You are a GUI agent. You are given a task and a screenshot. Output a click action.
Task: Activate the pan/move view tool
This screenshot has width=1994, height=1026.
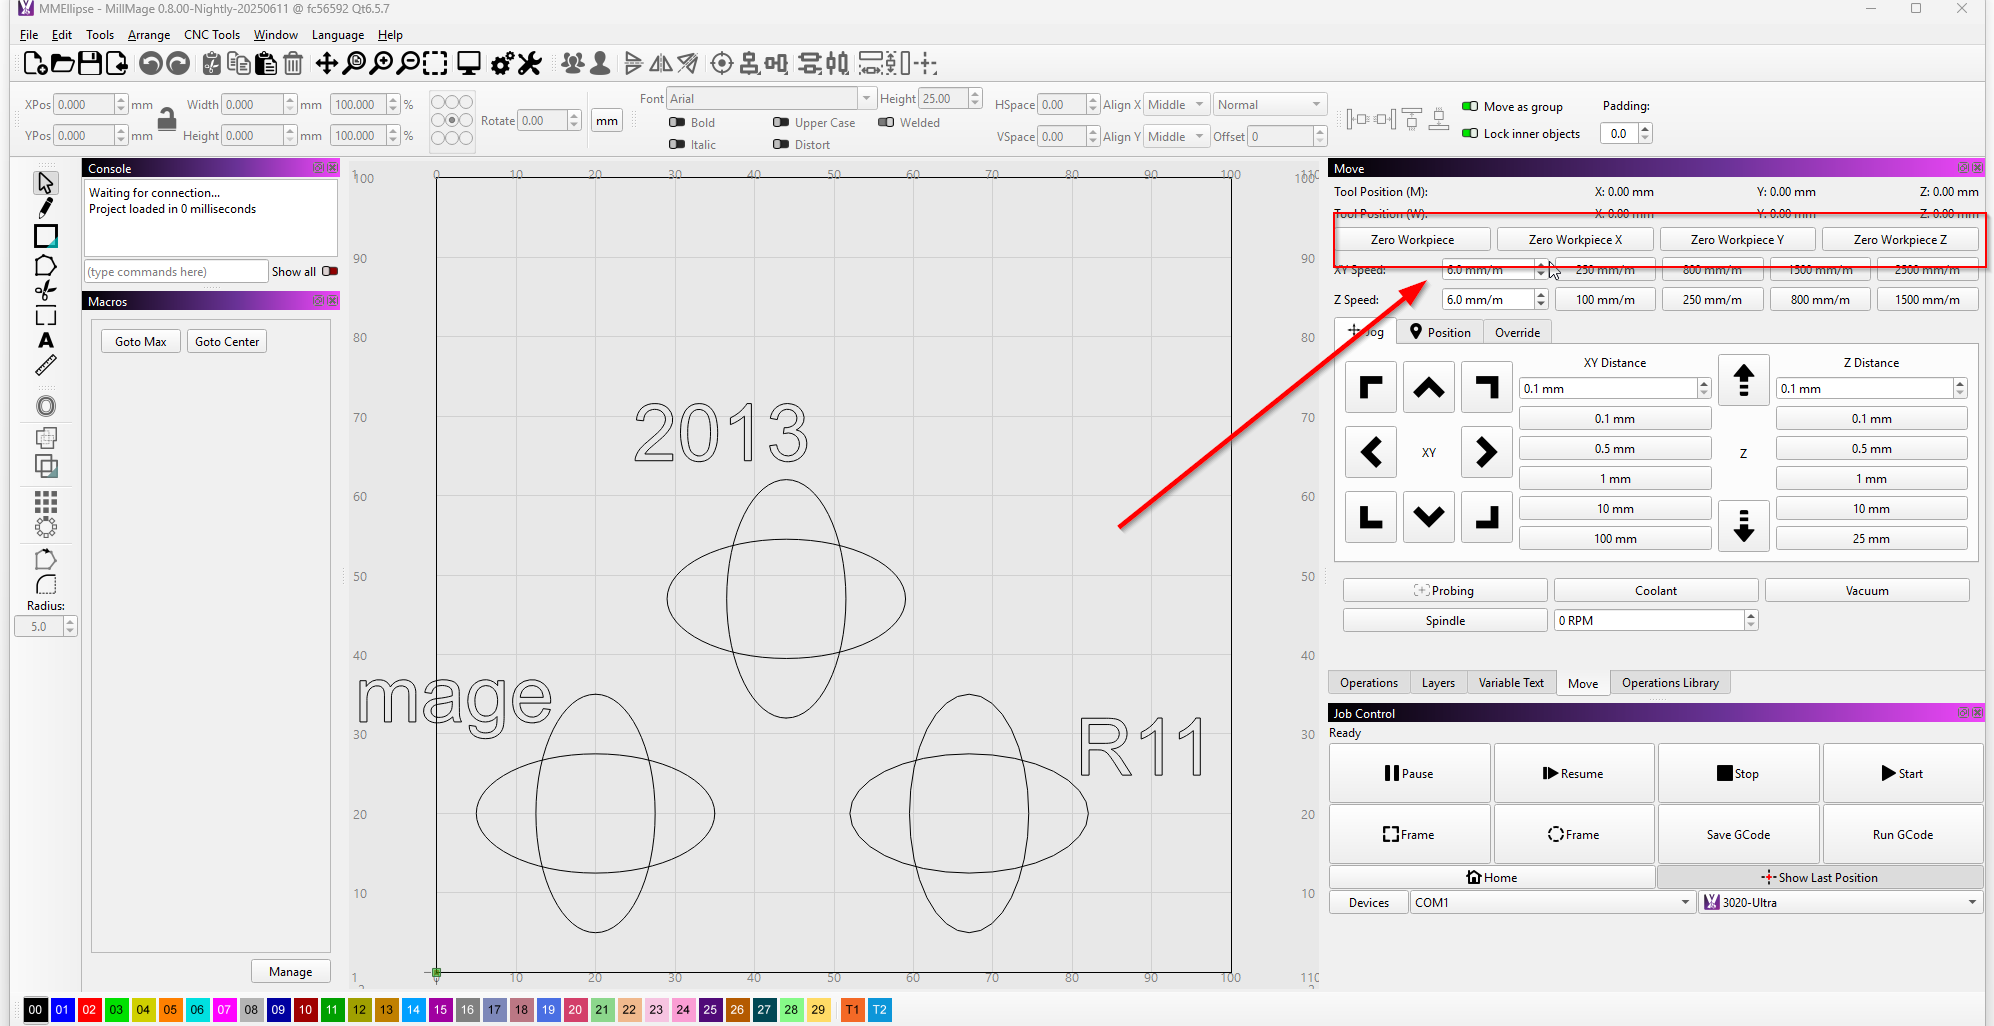pyautogui.click(x=327, y=64)
